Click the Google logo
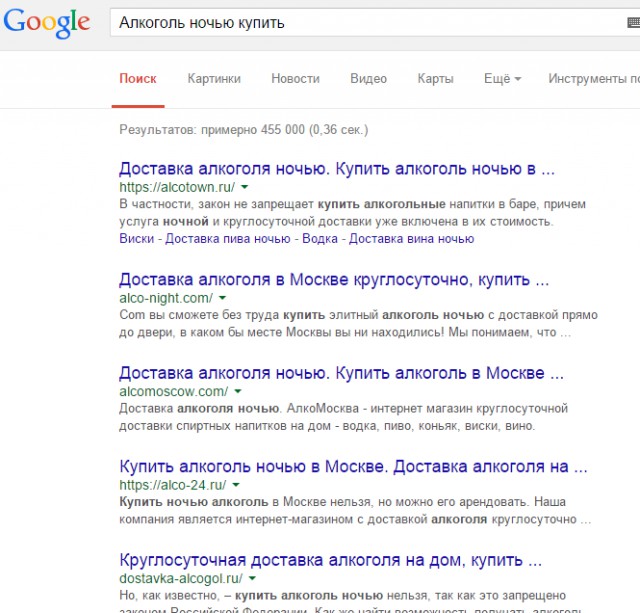Viewport: 640px width, 613px height. pyautogui.click(x=47, y=24)
